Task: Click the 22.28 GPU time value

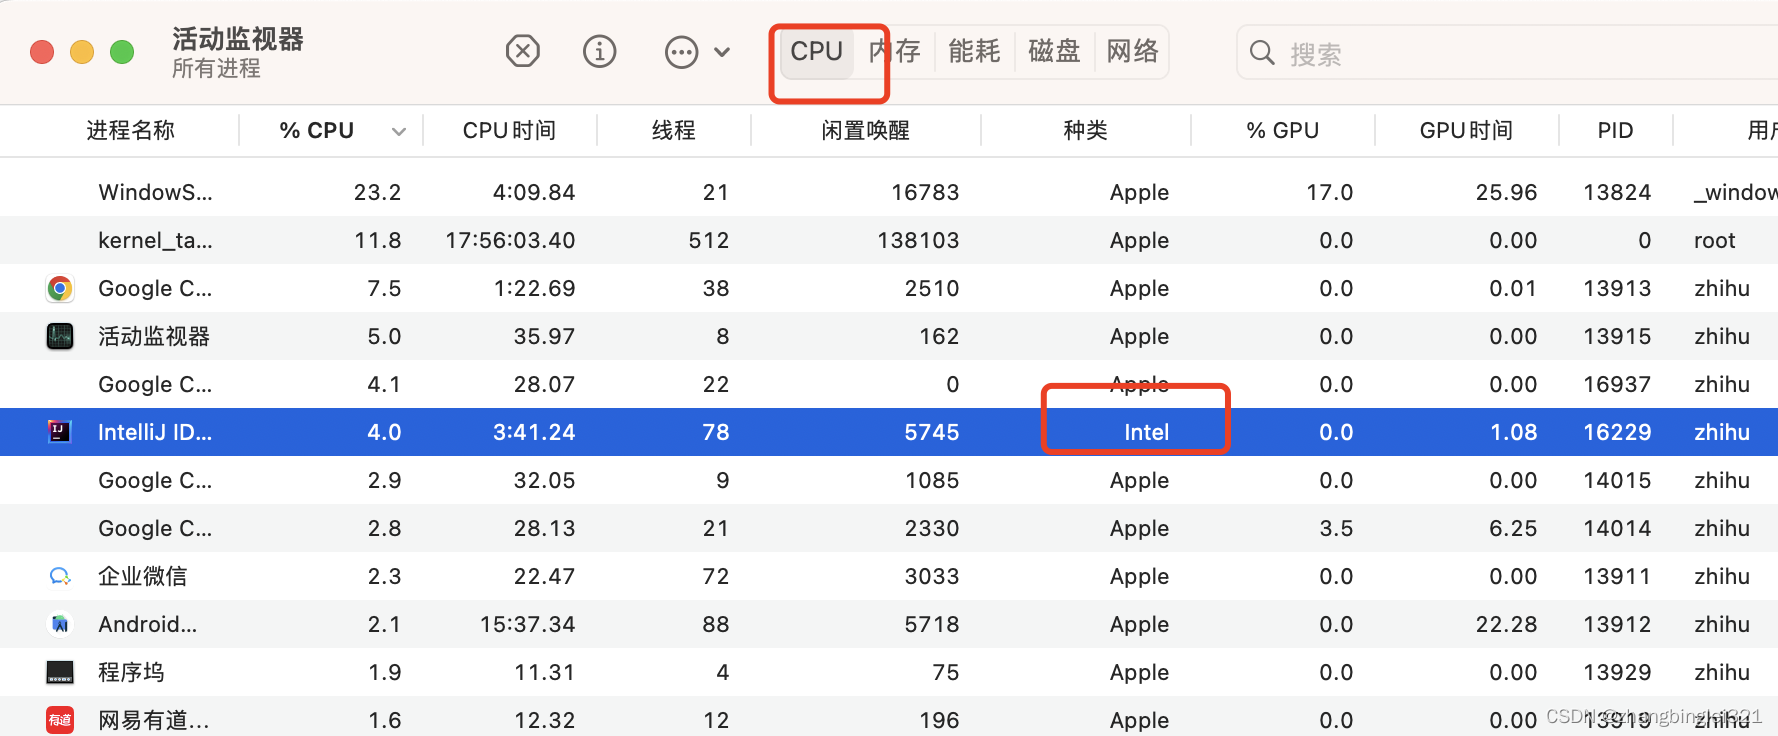Action: coord(1506,624)
